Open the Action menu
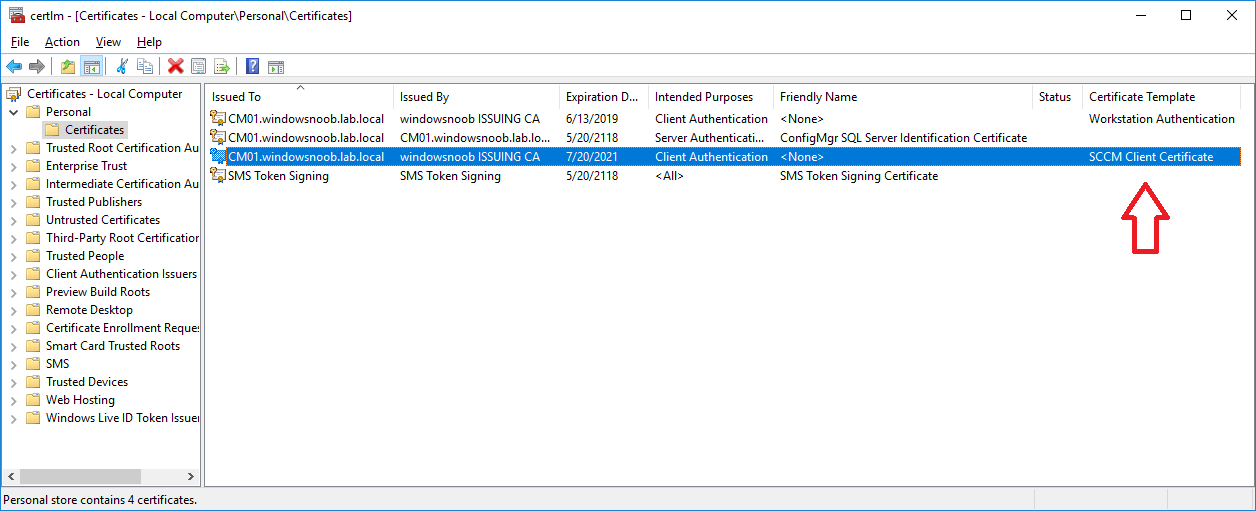Image resolution: width=1256 pixels, height=511 pixels. [x=62, y=42]
